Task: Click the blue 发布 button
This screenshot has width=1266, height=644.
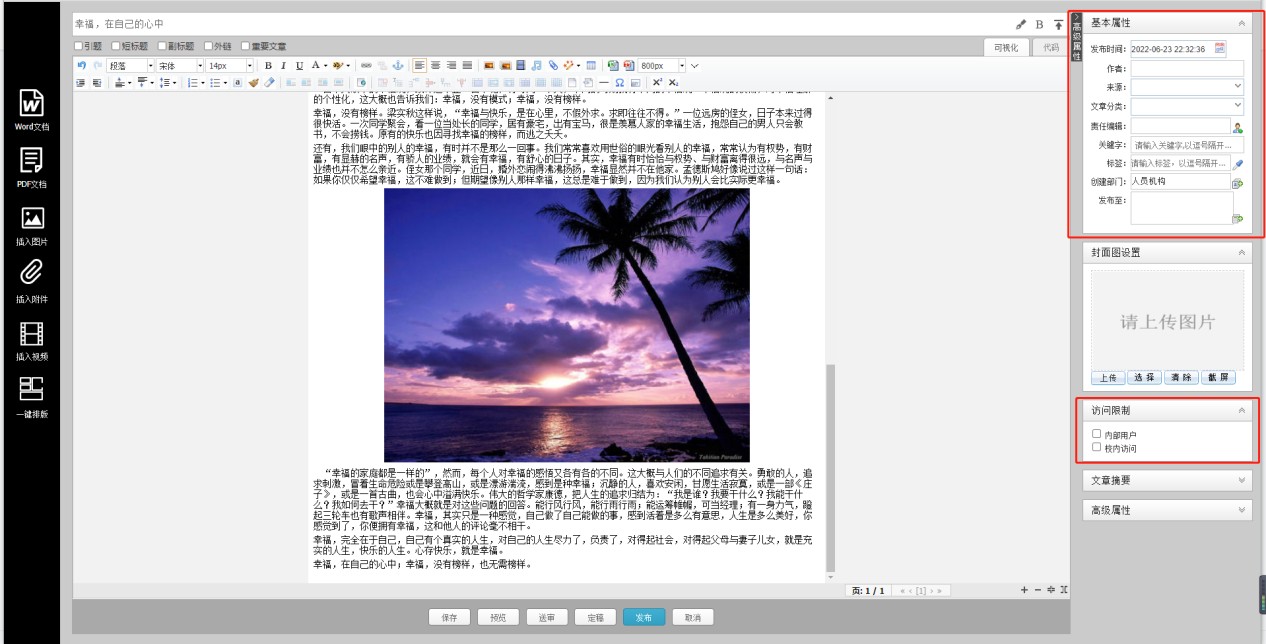Action: click(643, 617)
